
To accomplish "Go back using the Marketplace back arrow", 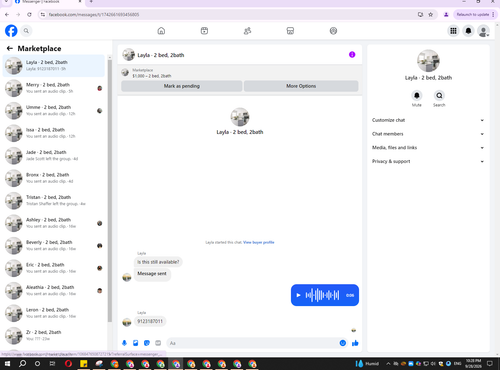I will (x=10, y=48).
